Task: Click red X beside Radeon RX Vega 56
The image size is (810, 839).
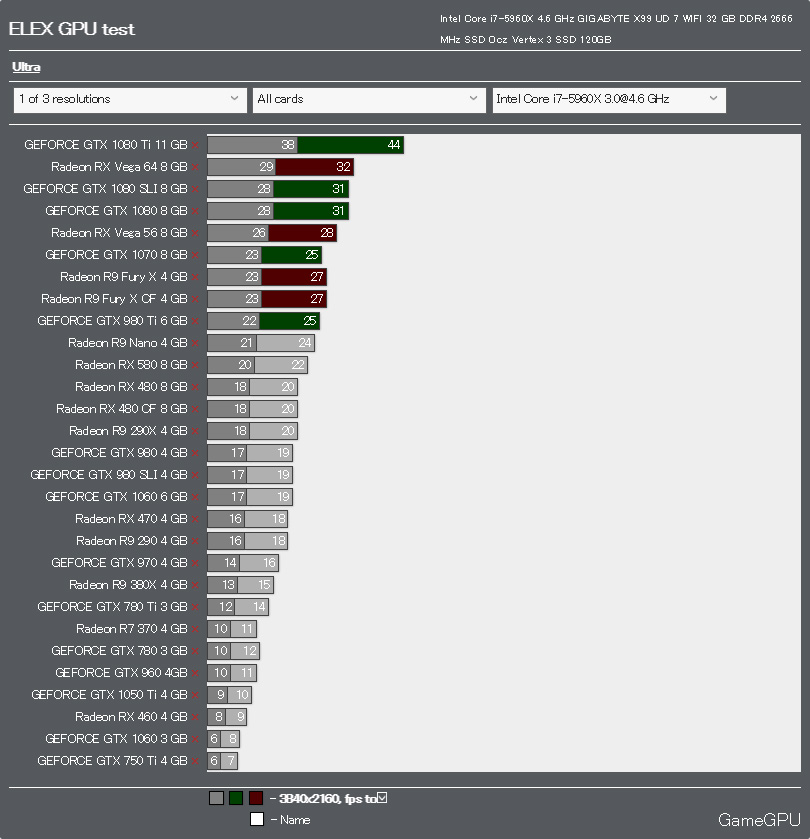Action: tap(195, 233)
